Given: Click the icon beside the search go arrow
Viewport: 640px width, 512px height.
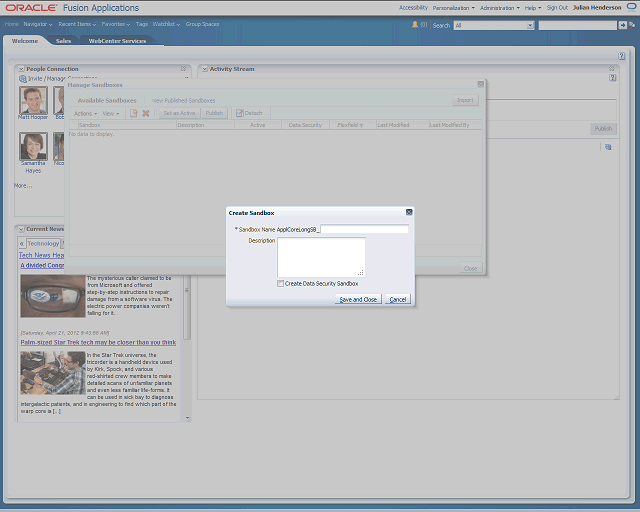Looking at the screenshot, I should [632, 25].
